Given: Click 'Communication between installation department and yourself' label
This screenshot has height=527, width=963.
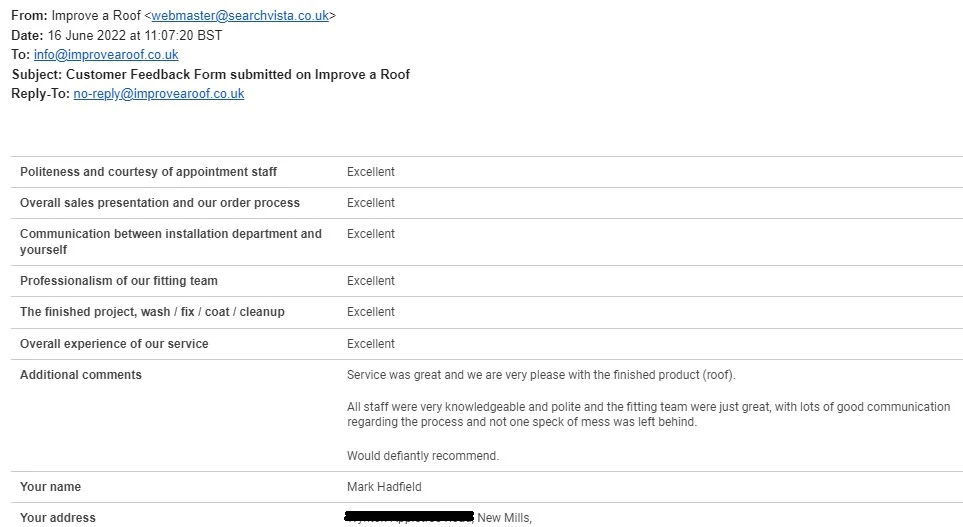Looking at the screenshot, I should coord(171,241).
